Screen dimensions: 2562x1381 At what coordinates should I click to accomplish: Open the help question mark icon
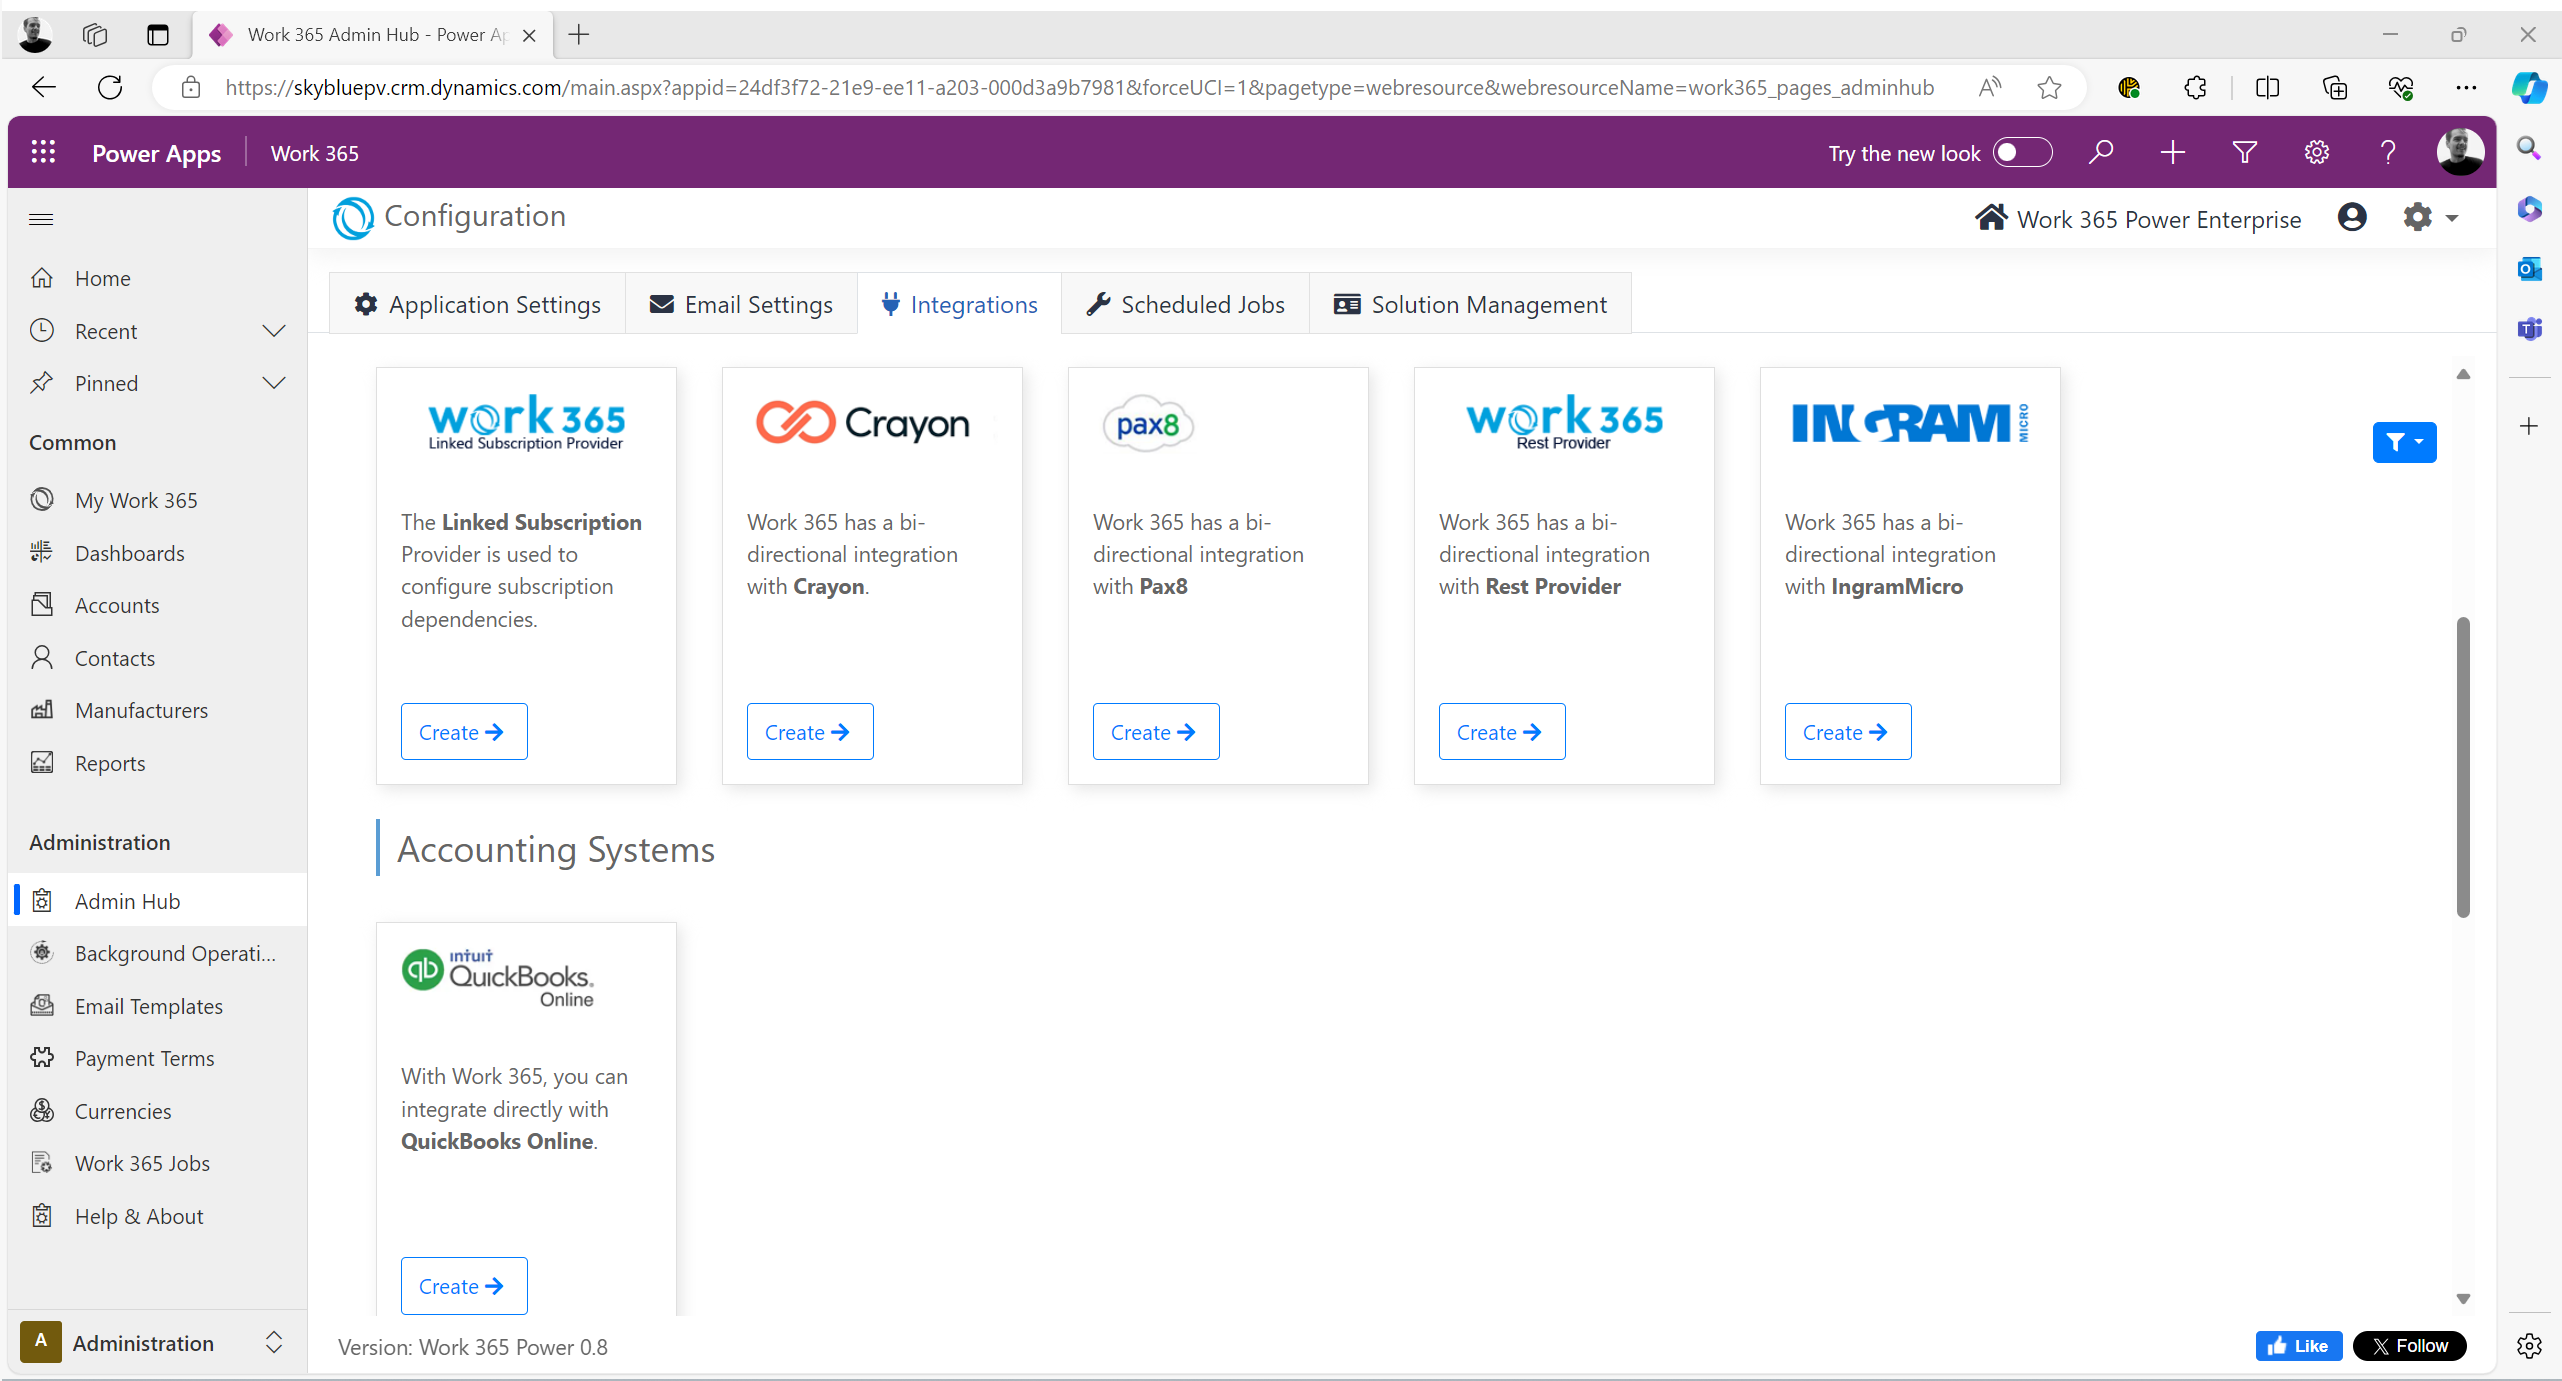click(x=2388, y=152)
